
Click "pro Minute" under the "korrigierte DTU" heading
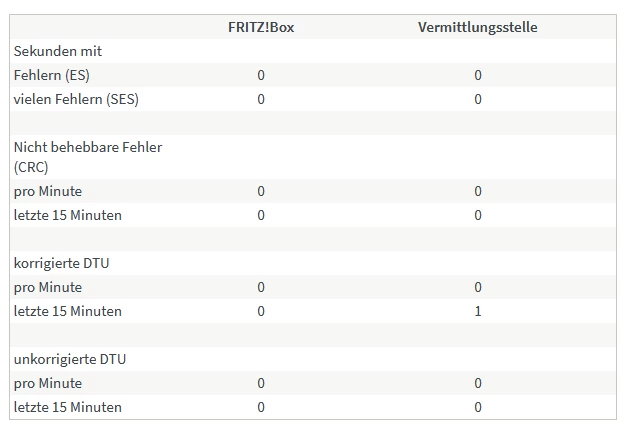48,287
